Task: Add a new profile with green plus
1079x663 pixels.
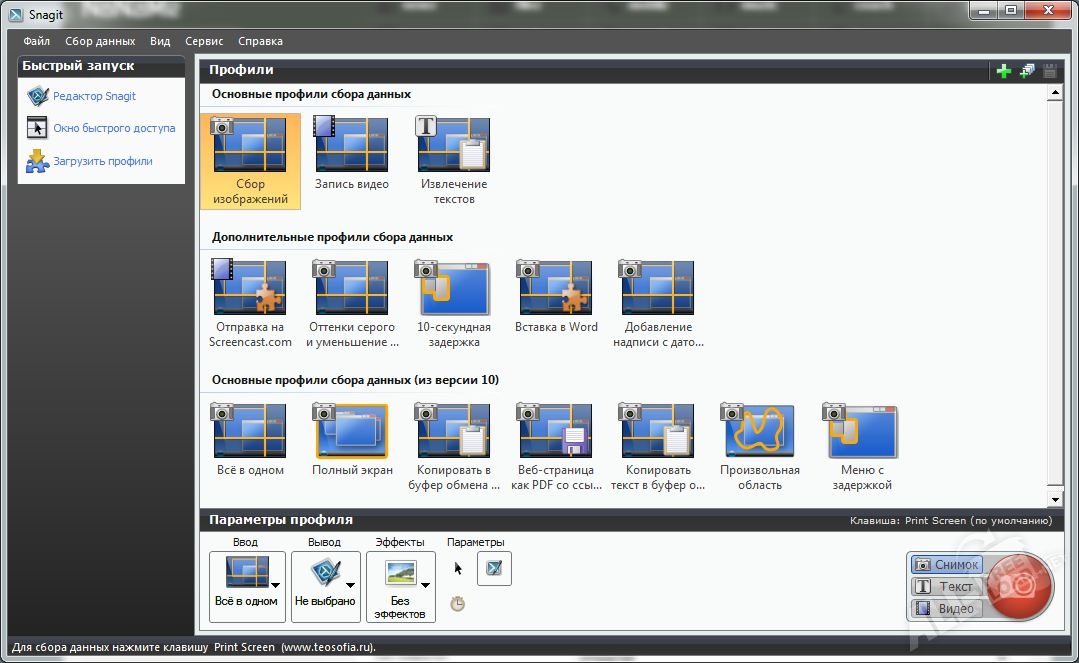Action: pos(1004,71)
